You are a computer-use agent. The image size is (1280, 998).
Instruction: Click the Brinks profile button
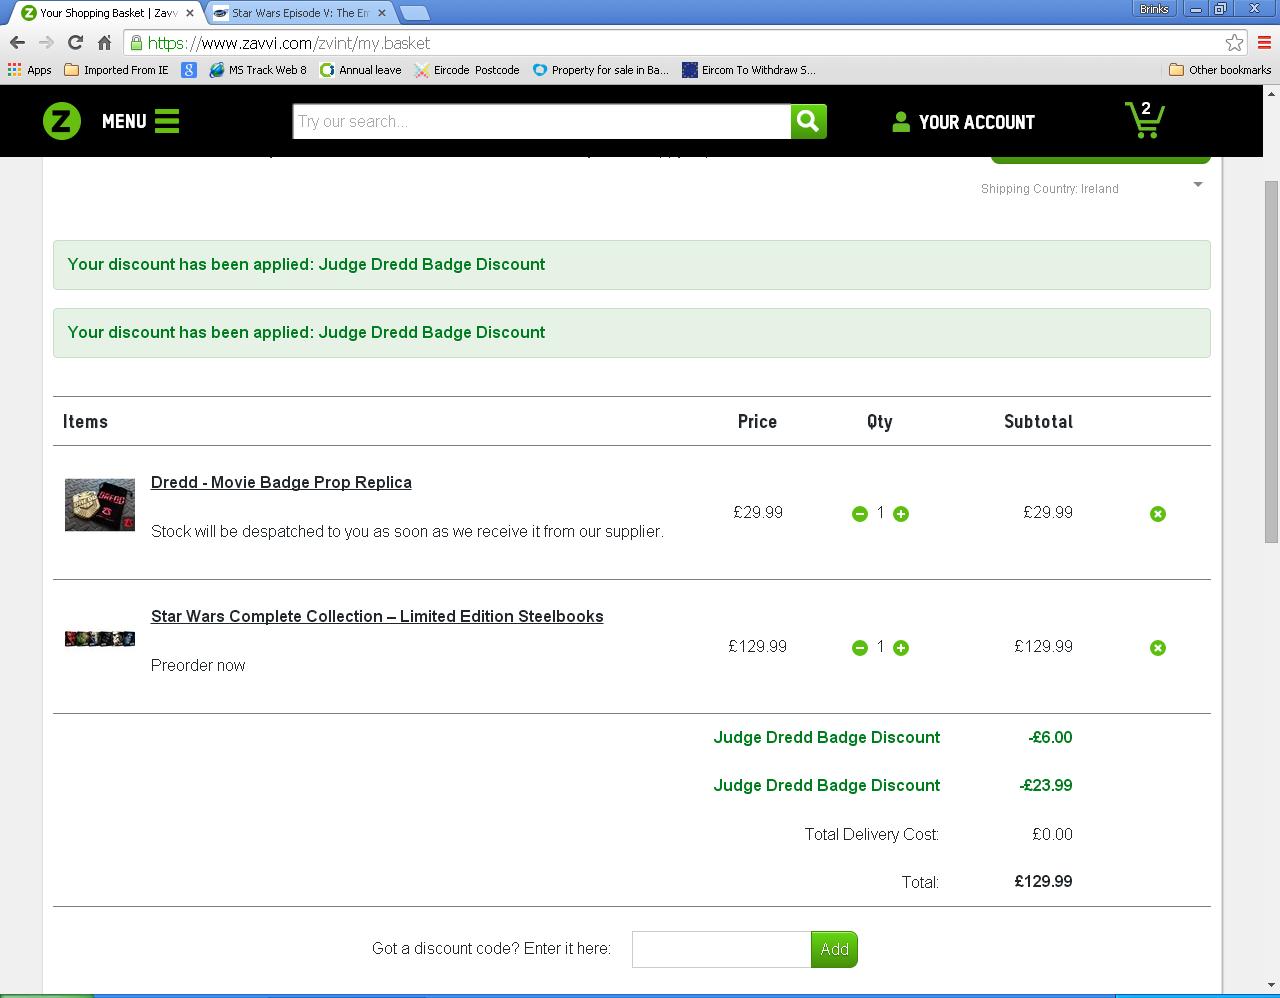(x=1154, y=9)
